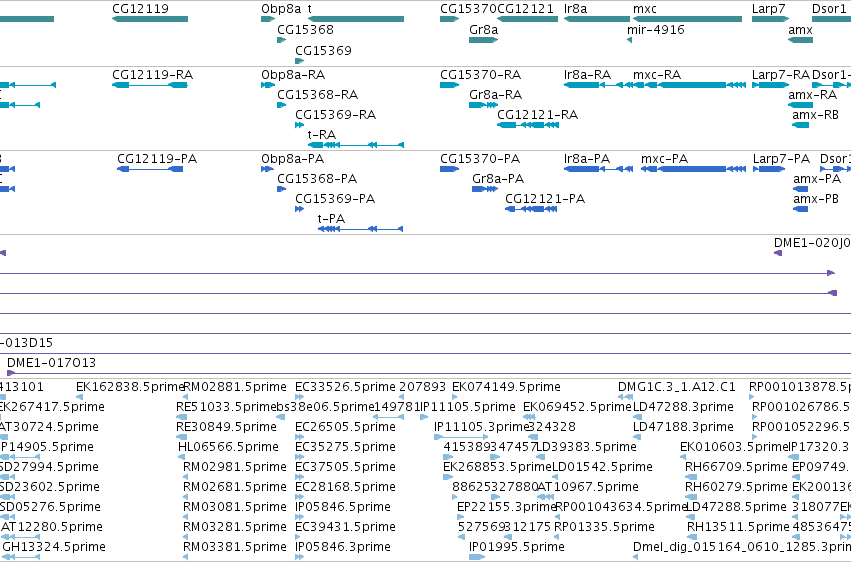
Task: Select the EP22155.3prime EST label
Action: [507, 507]
